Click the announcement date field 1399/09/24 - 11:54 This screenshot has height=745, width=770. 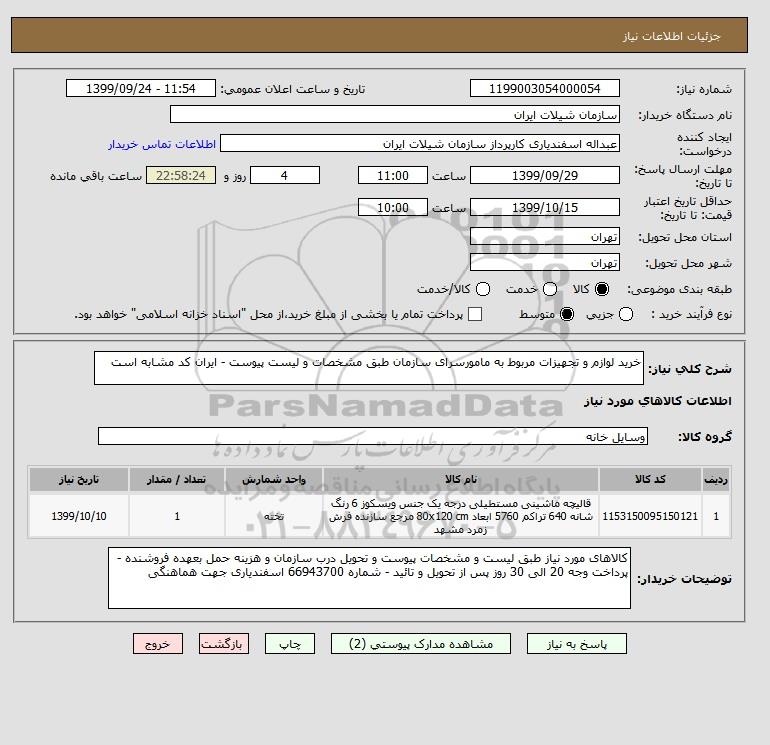click(x=141, y=88)
